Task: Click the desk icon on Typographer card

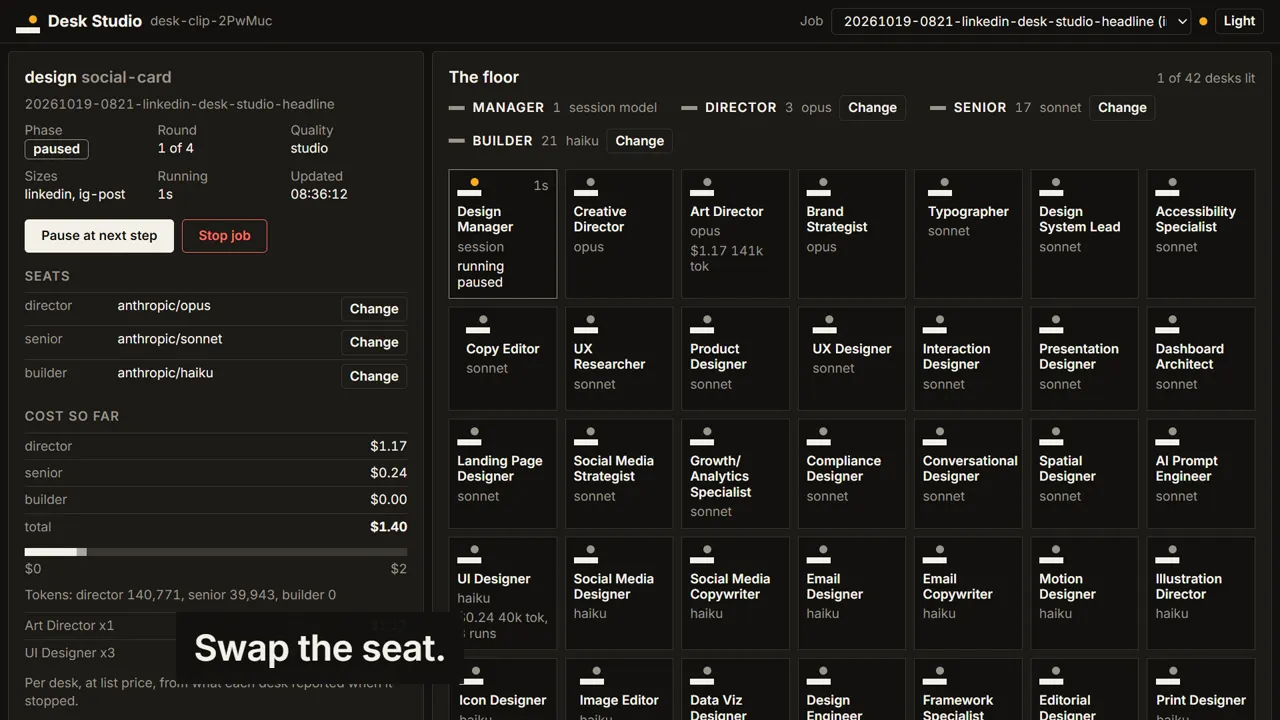Action: pos(940,187)
